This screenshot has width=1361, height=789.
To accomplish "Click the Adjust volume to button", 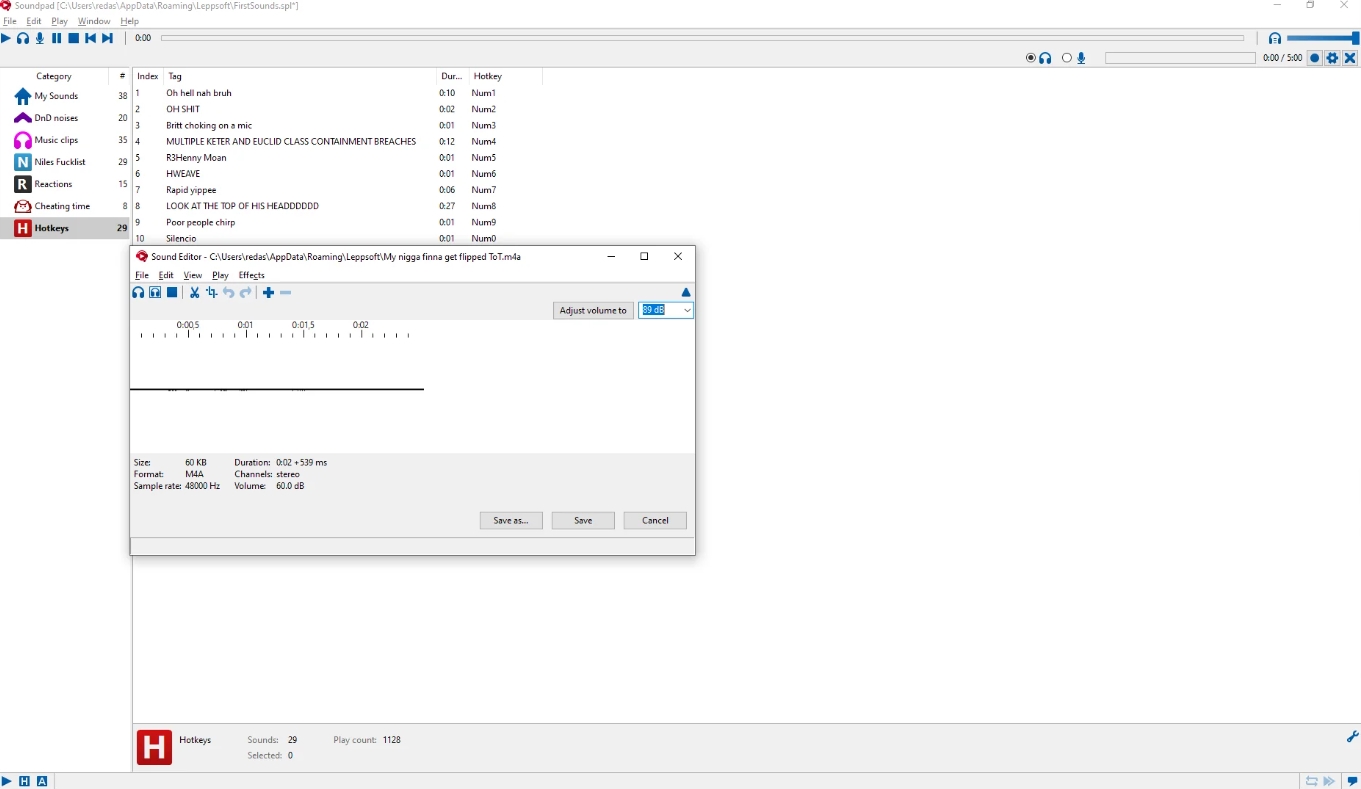I will click(x=593, y=311).
